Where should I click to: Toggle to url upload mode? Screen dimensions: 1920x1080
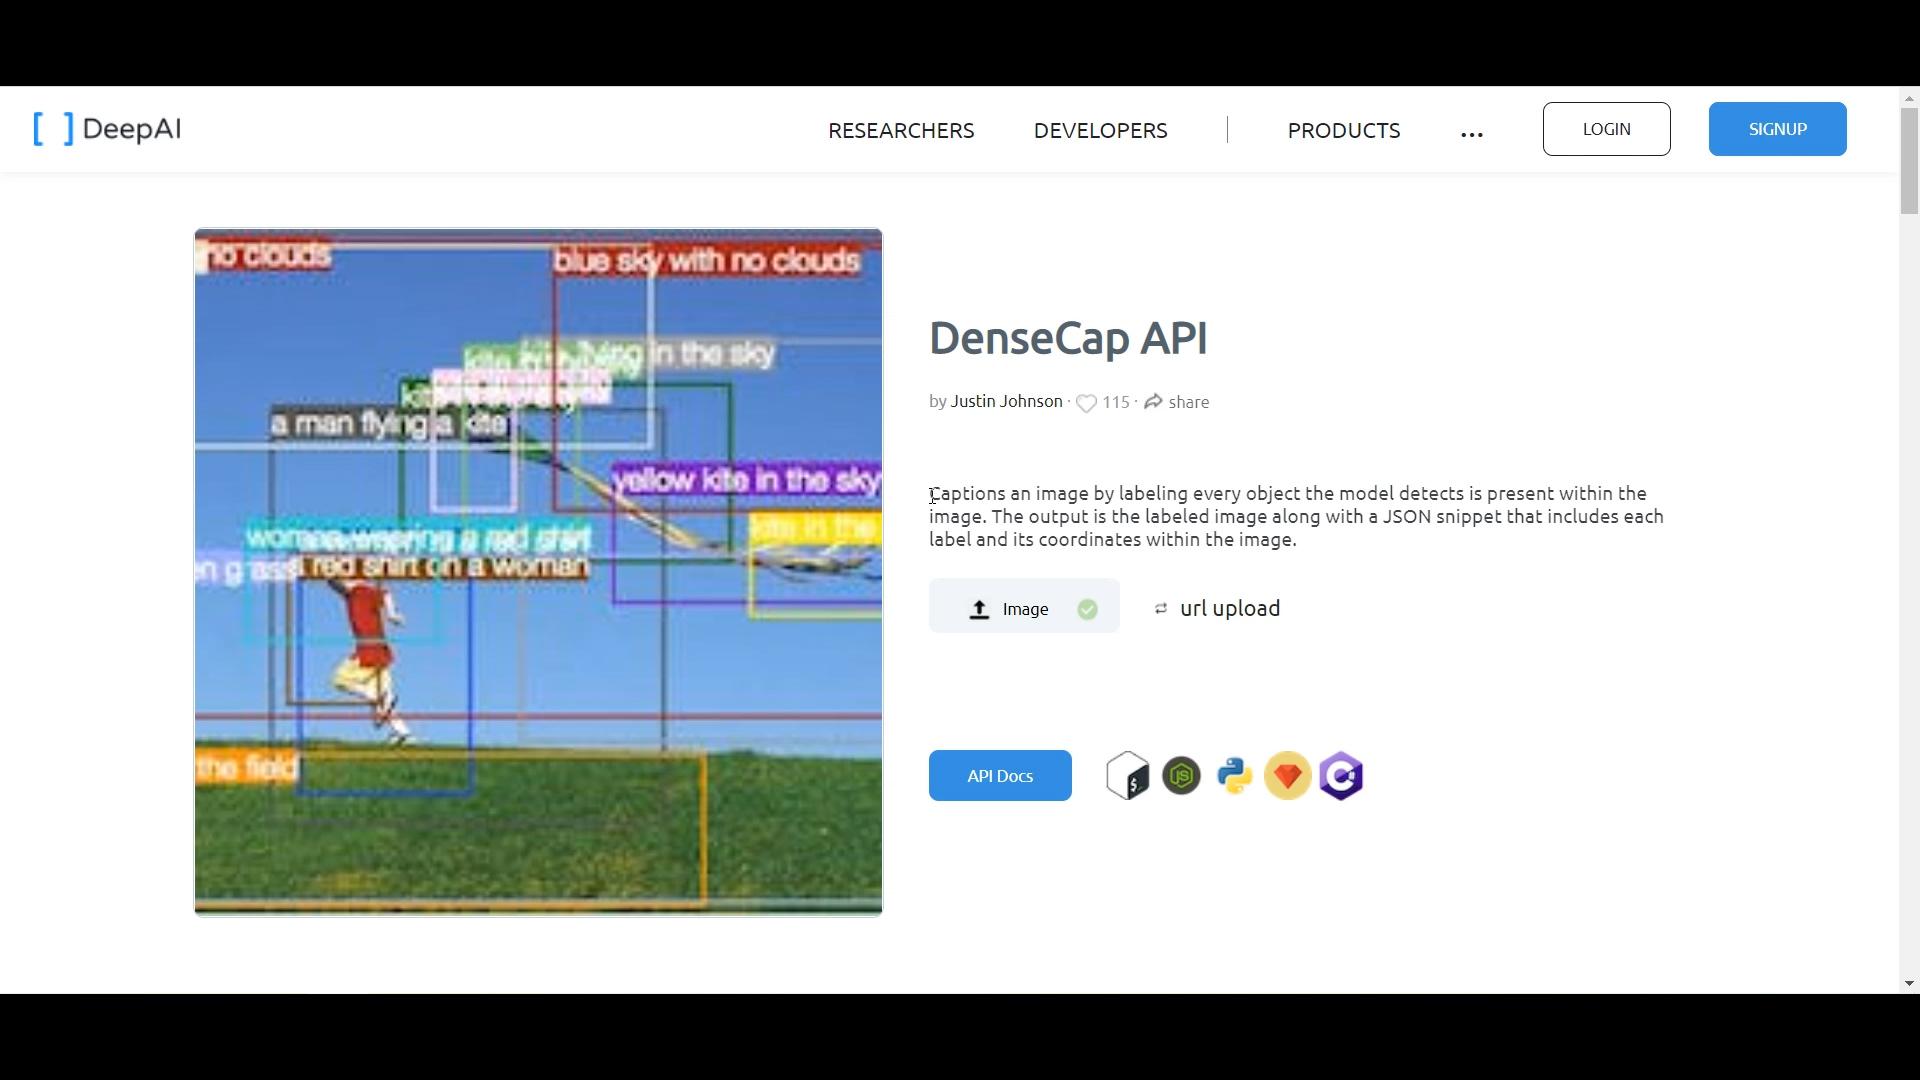(1218, 608)
